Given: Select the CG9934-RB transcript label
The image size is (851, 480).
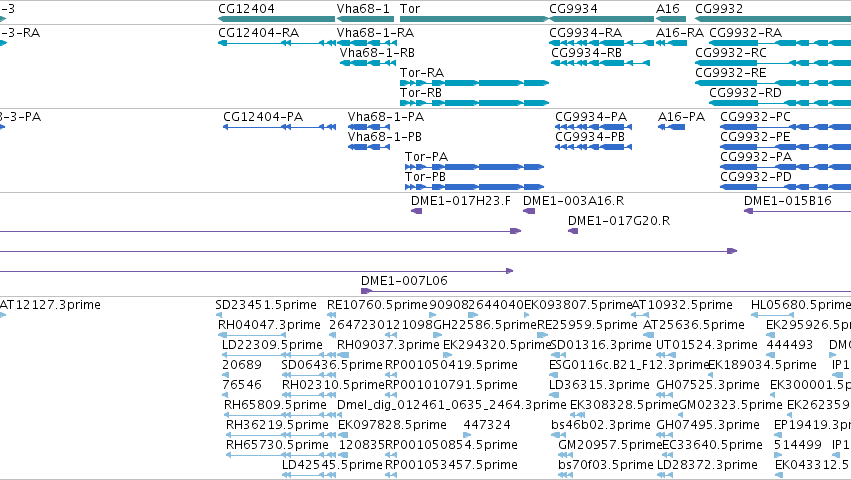Looking at the screenshot, I should coord(587,53).
